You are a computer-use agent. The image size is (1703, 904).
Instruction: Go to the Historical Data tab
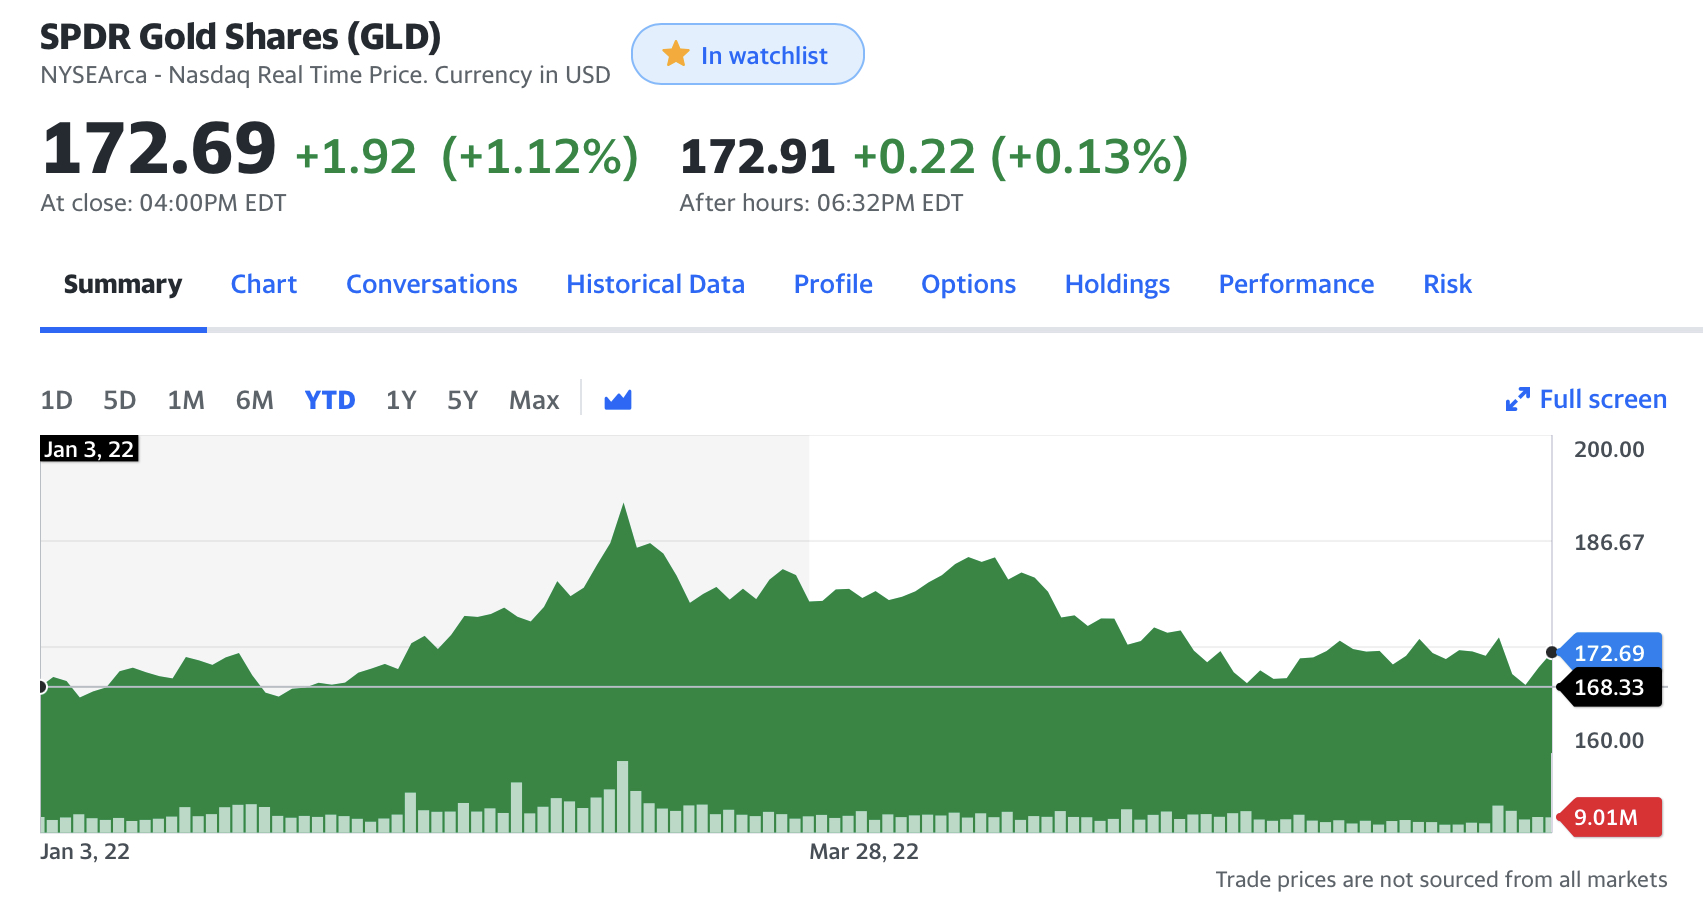pyautogui.click(x=655, y=284)
